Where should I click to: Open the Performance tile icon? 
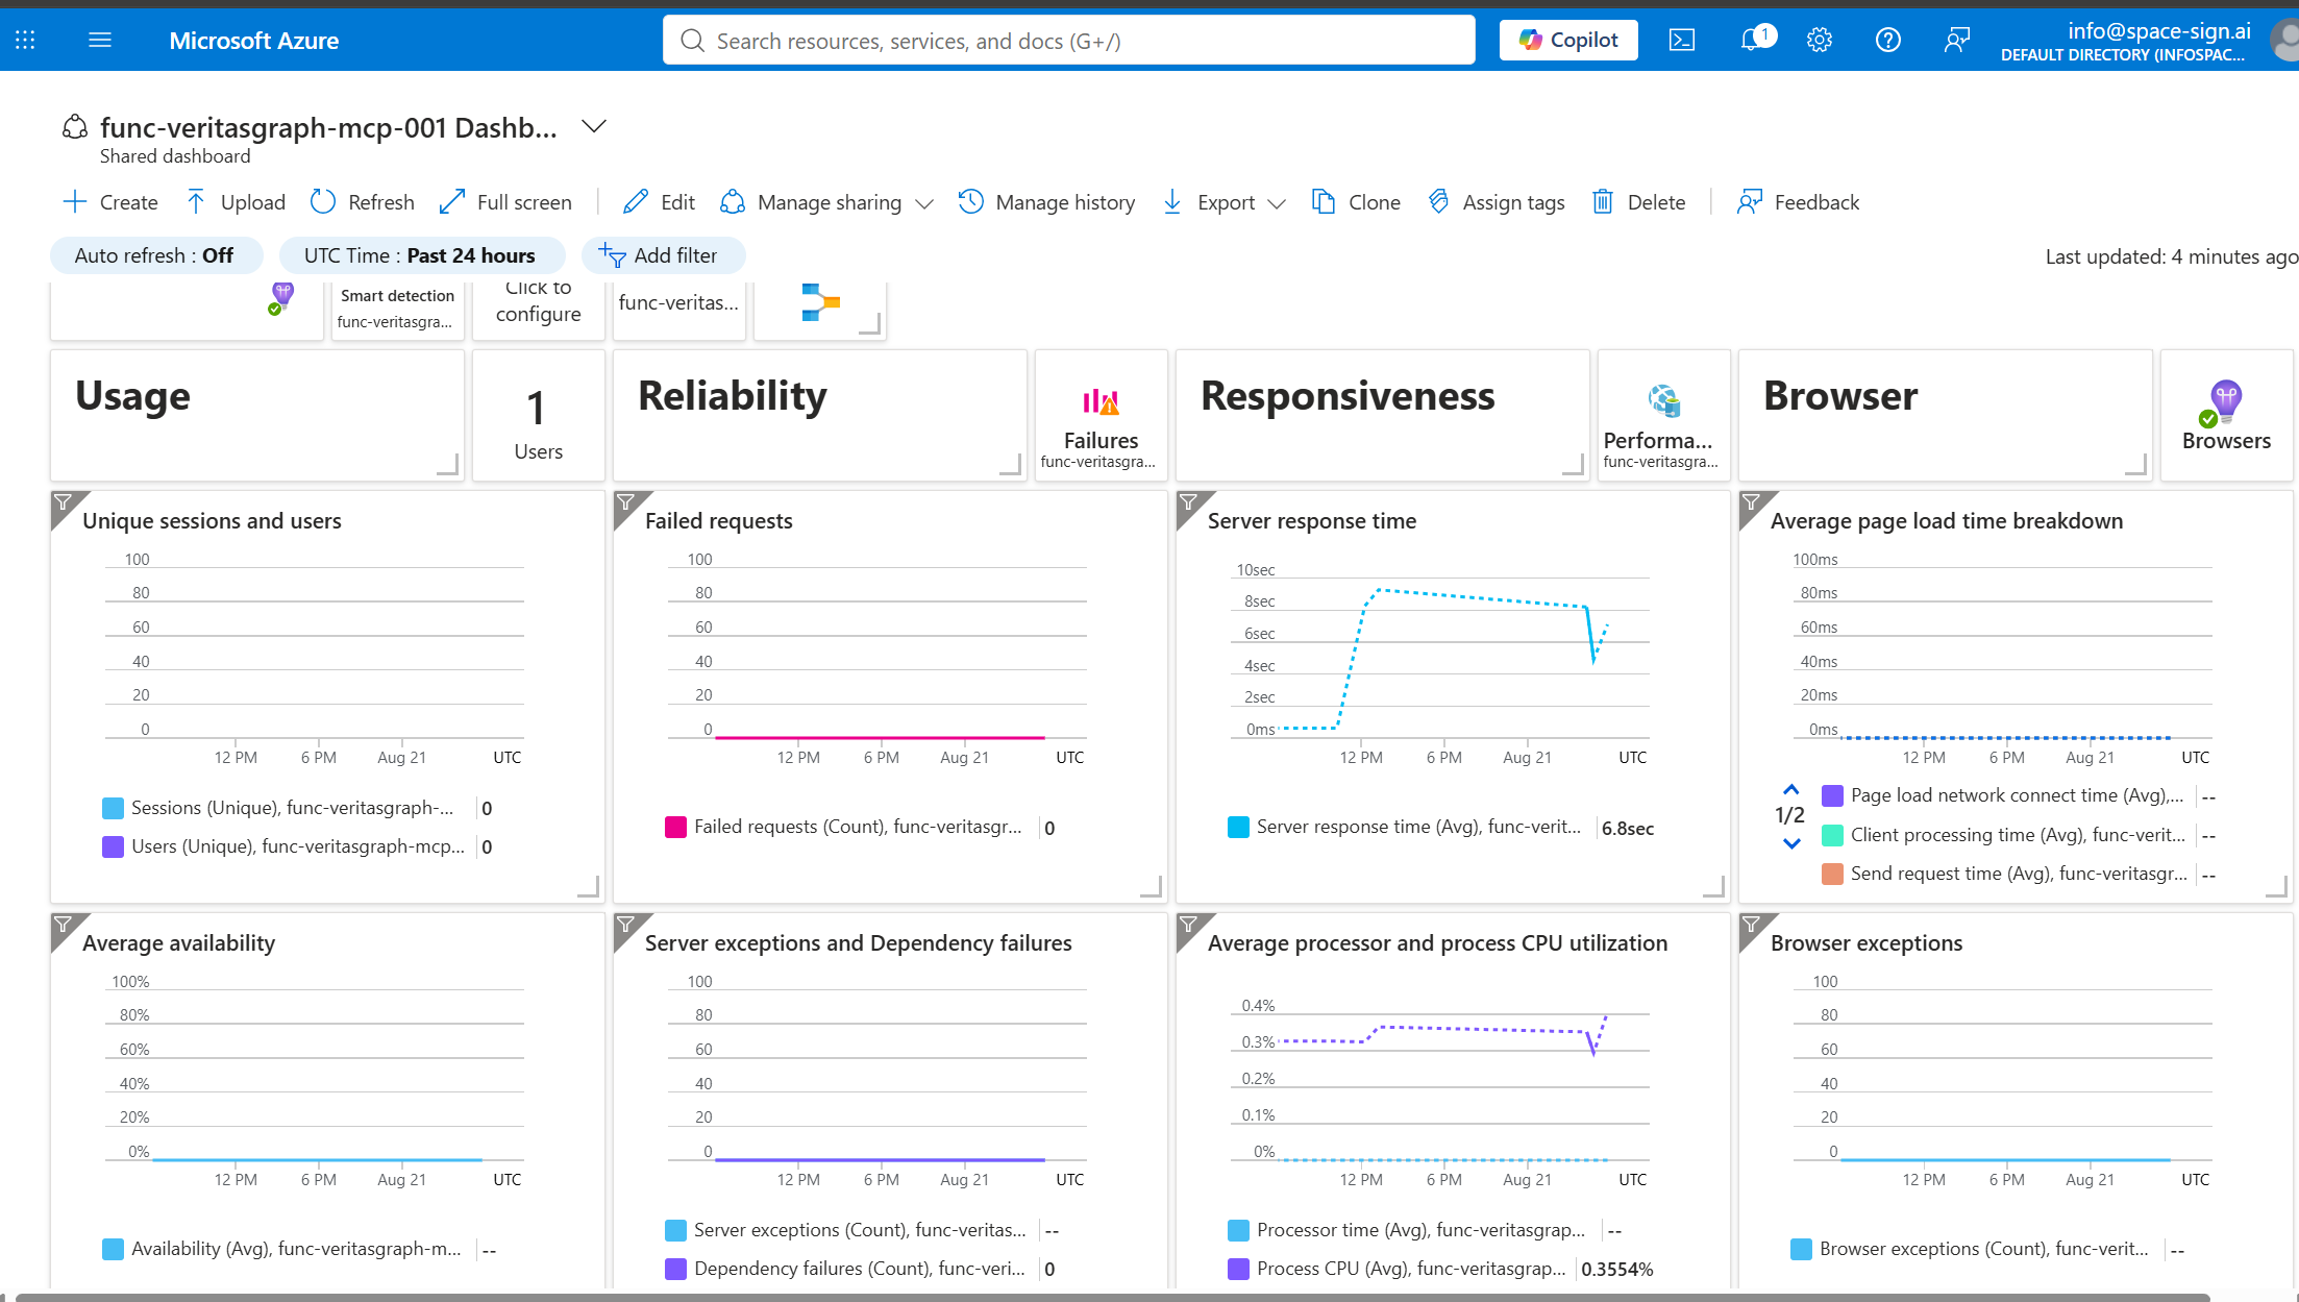click(x=1664, y=402)
